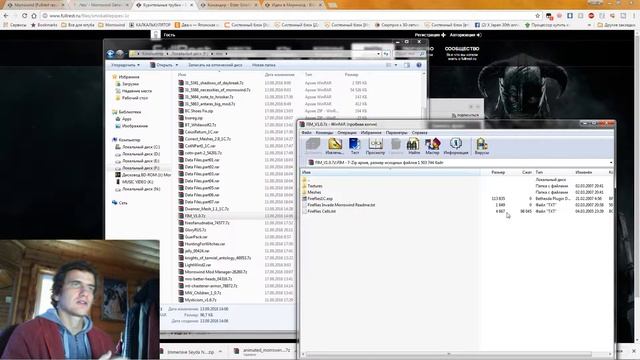This screenshot has width=640, height=360.
Task: Click the WinRAR Test toolbar icon
Action: coord(355,146)
